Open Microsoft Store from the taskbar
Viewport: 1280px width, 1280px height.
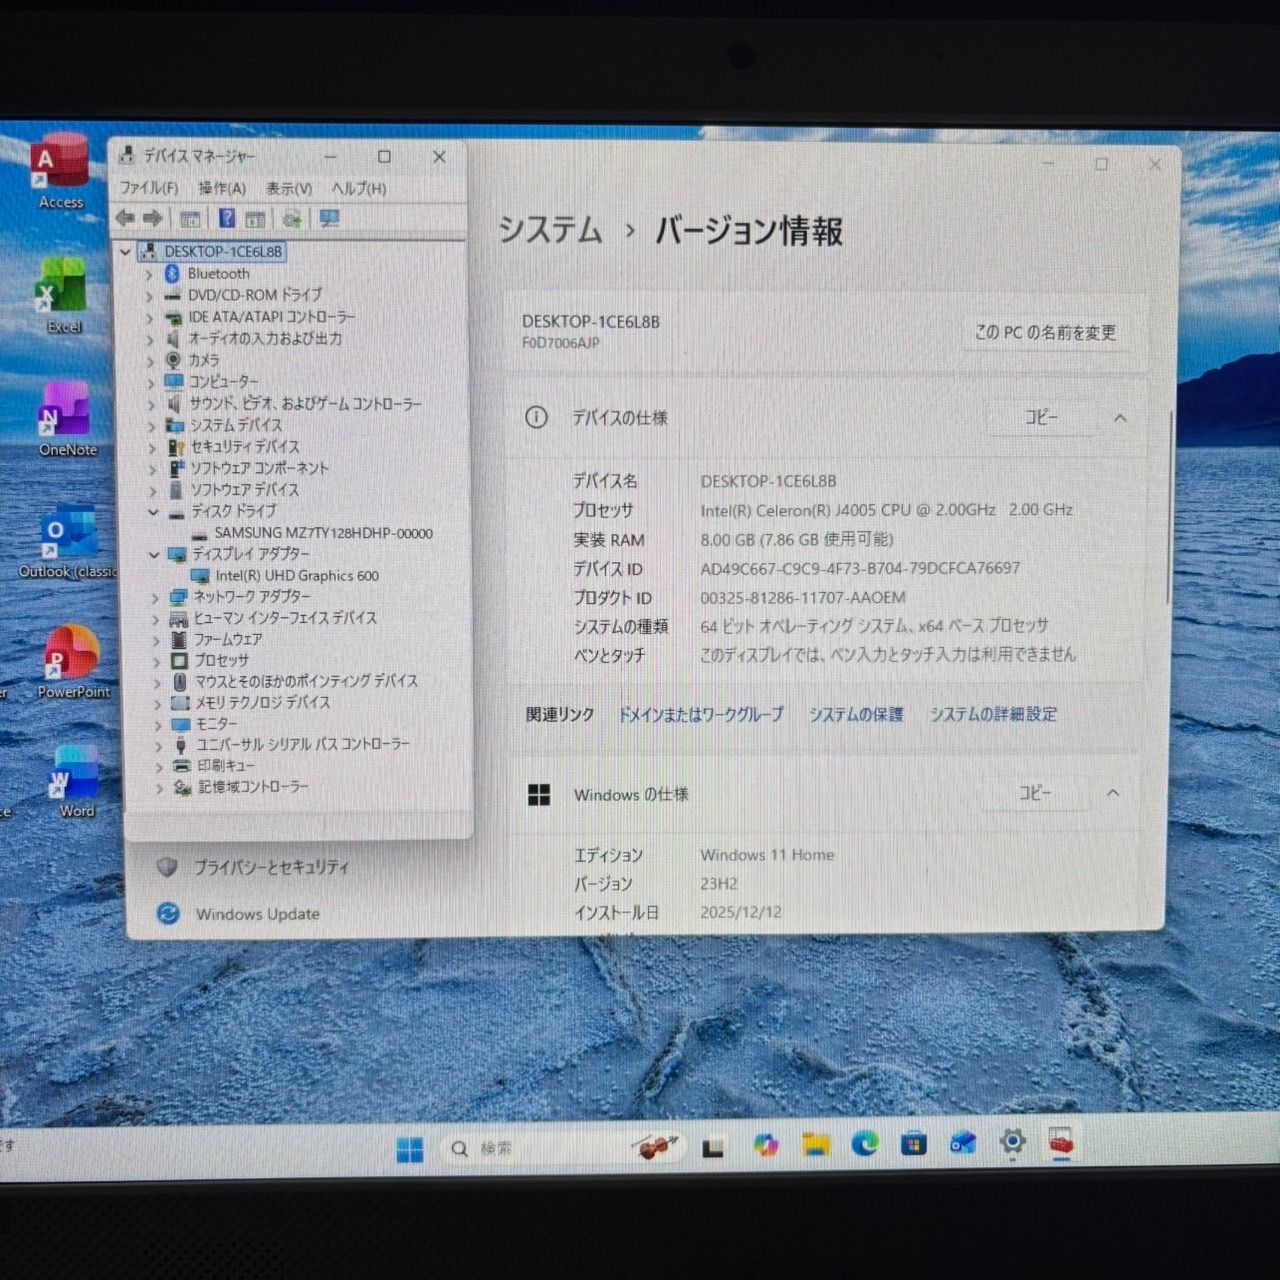click(x=914, y=1144)
